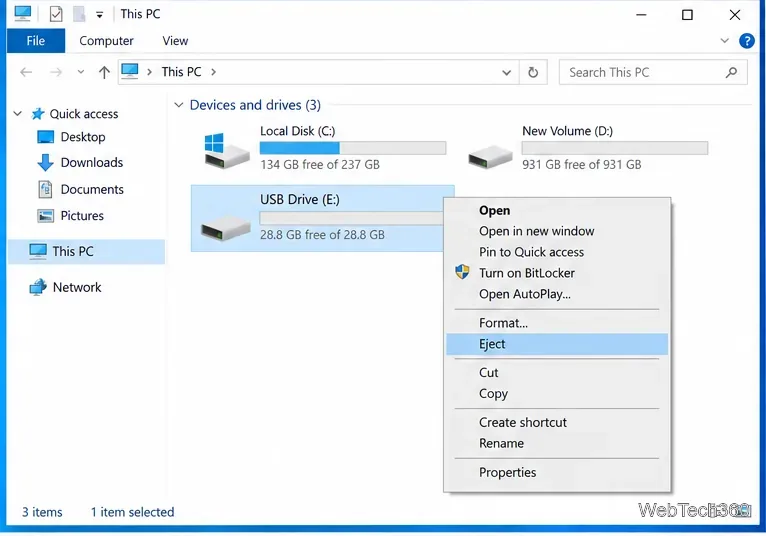Click the 1 item selected status text
This screenshot has width=766, height=536.
click(132, 512)
